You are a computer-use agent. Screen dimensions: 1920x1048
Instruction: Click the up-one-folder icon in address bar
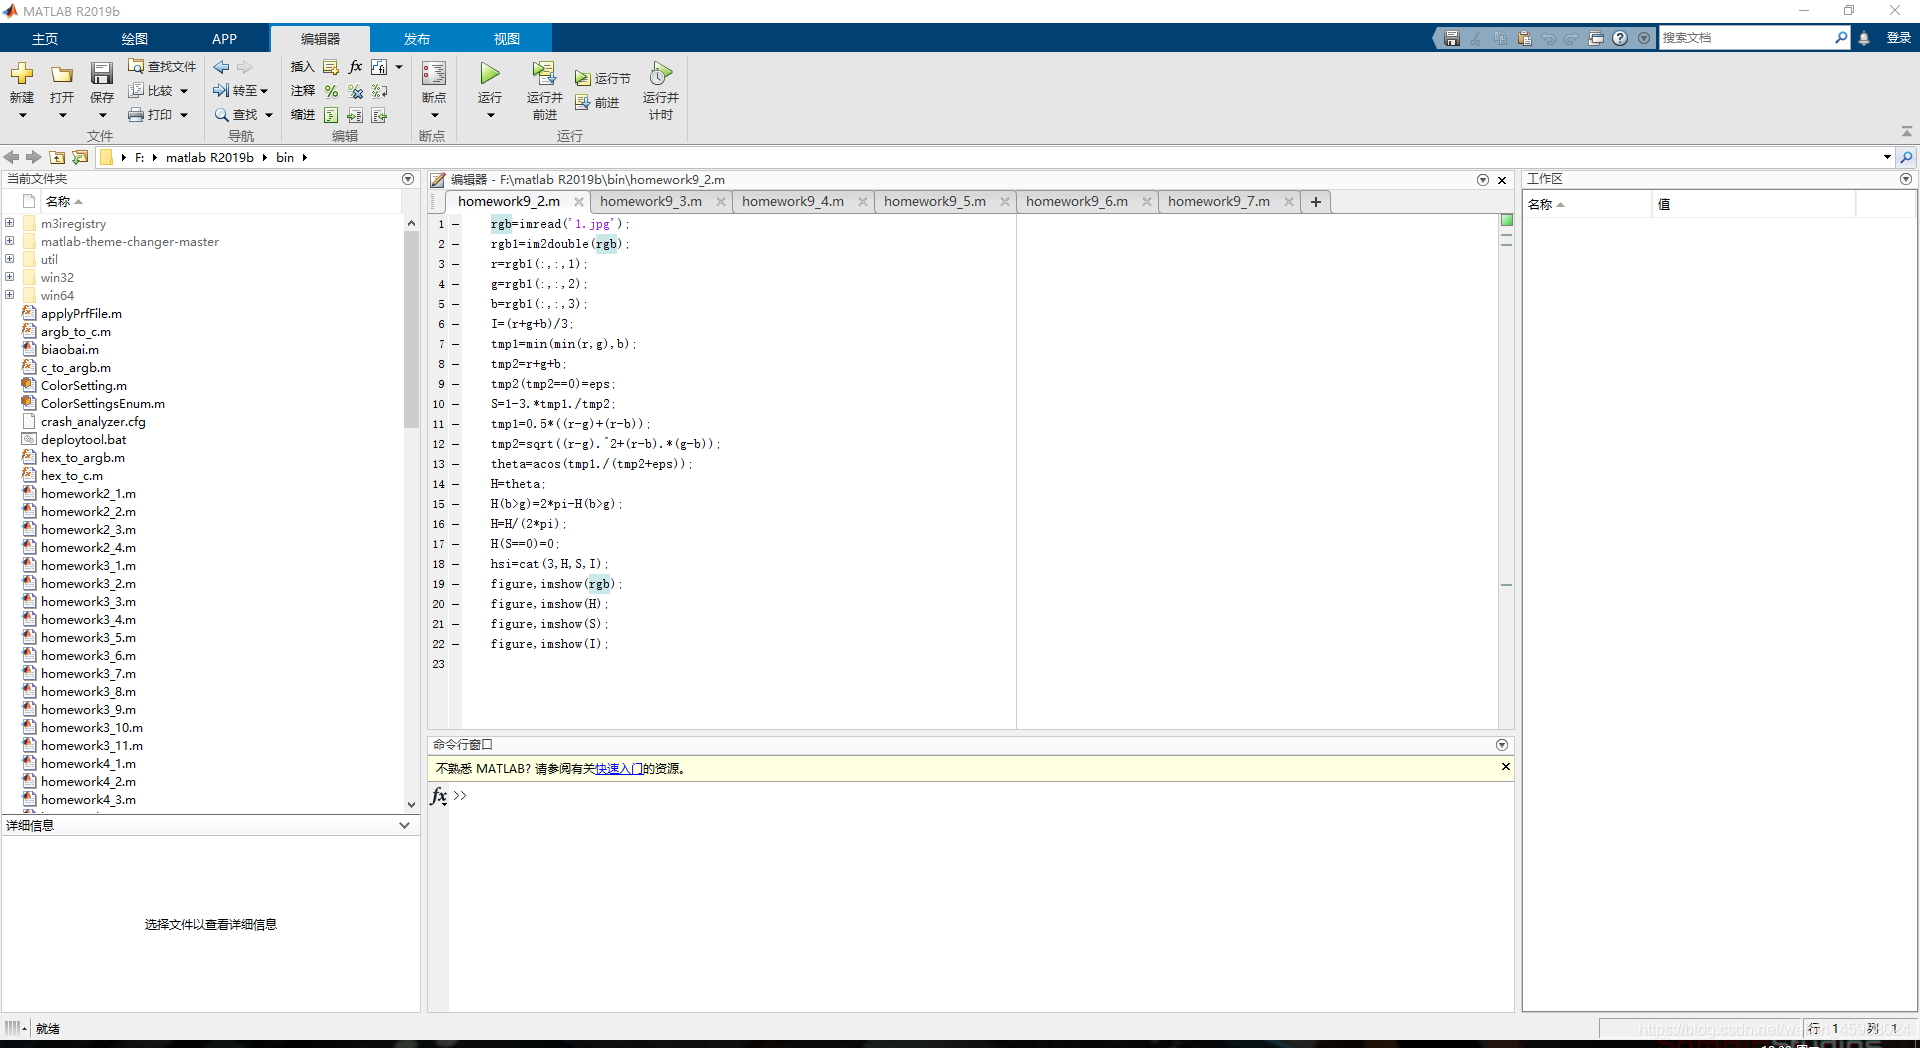point(58,157)
